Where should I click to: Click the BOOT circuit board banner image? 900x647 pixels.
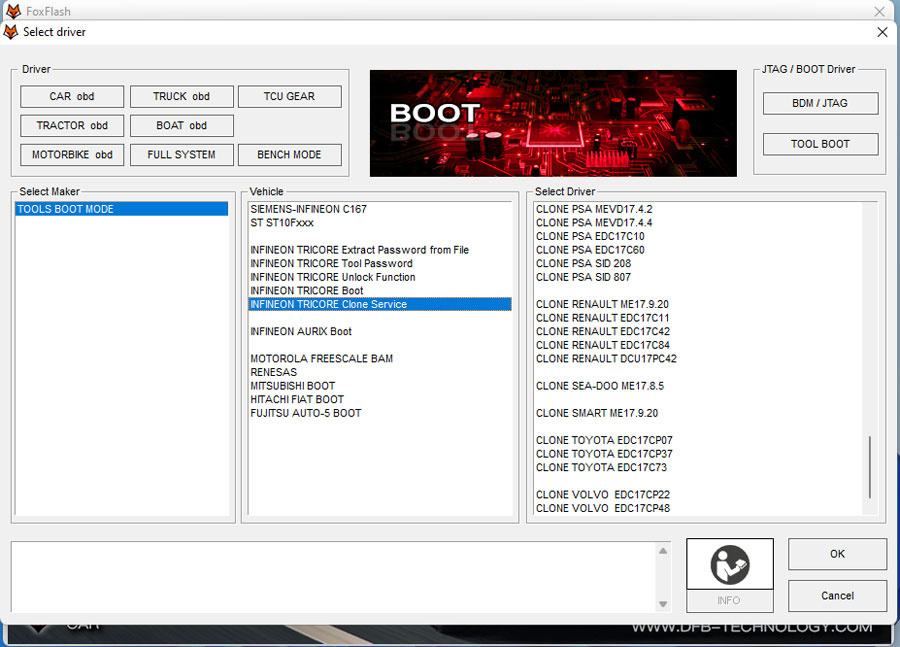(553, 123)
